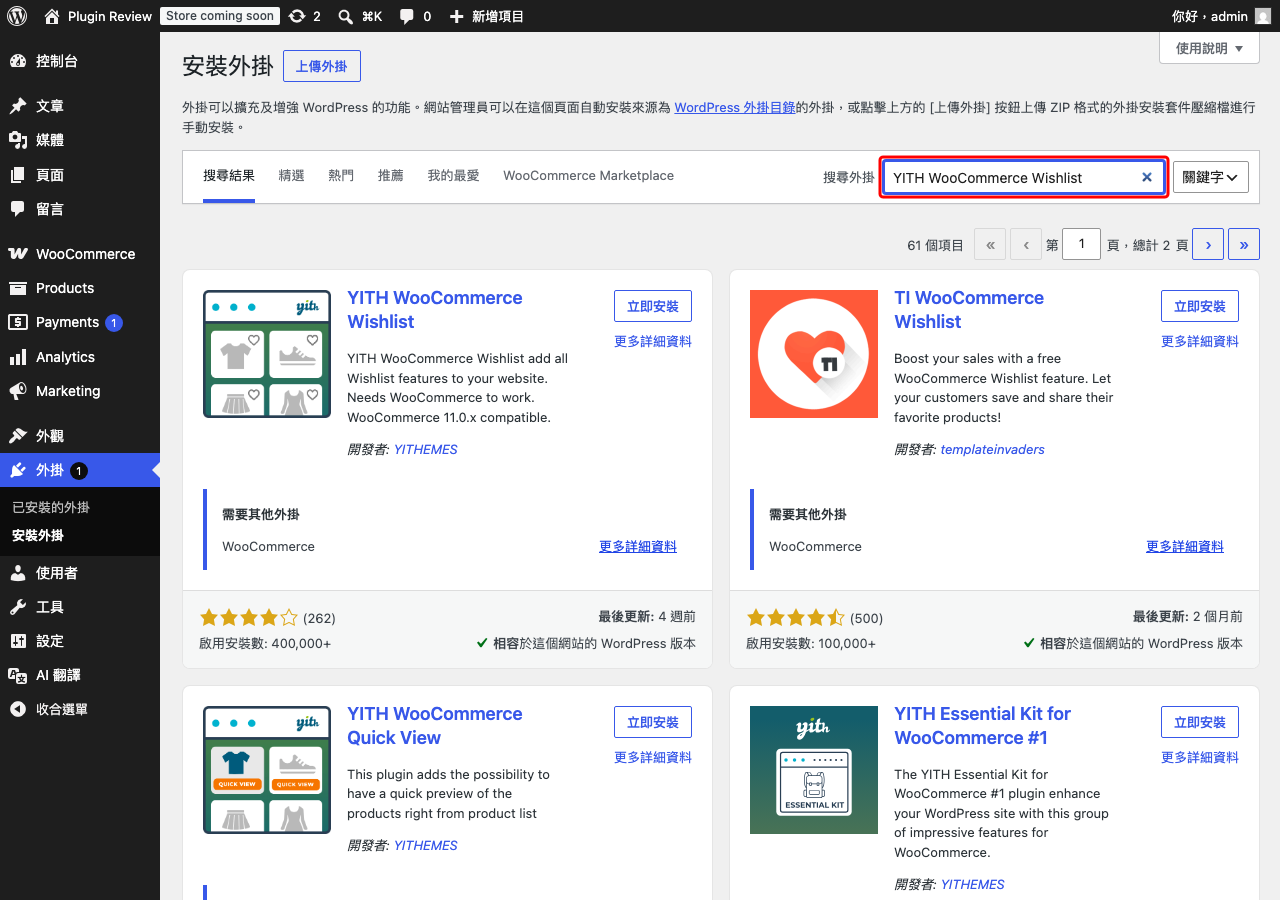Open the WordPress 外掛目錄 link
The image size is (1280, 900).
(x=735, y=107)
